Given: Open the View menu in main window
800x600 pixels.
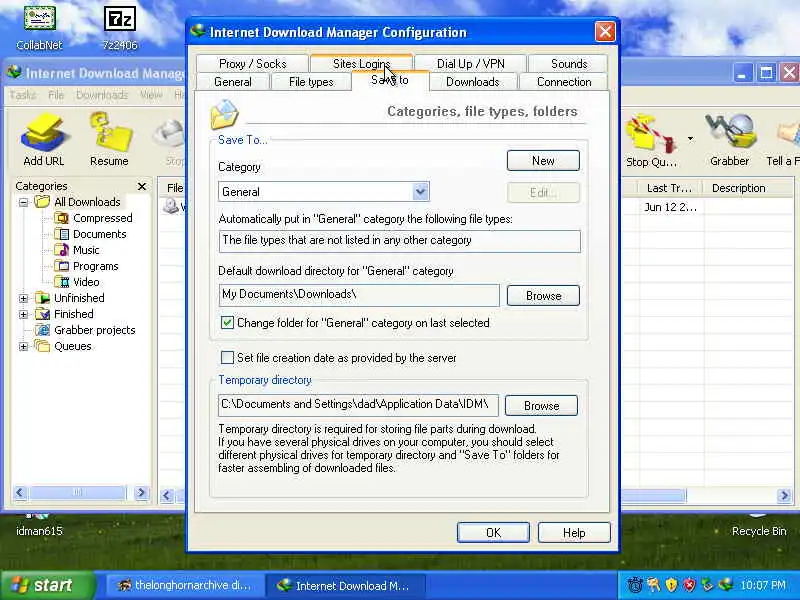Looking at the screenshot, I should point(151,95).
